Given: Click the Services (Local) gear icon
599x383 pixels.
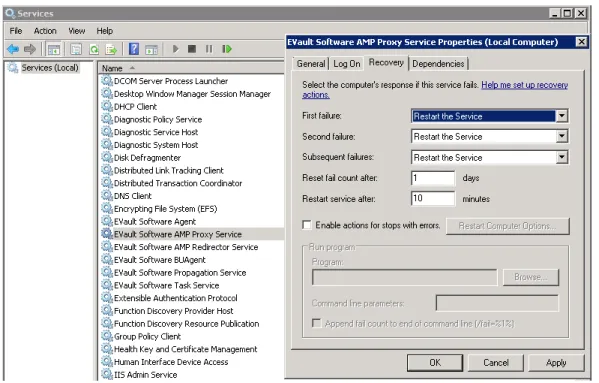Looking at the screenshot, I should tap(13, 68).
